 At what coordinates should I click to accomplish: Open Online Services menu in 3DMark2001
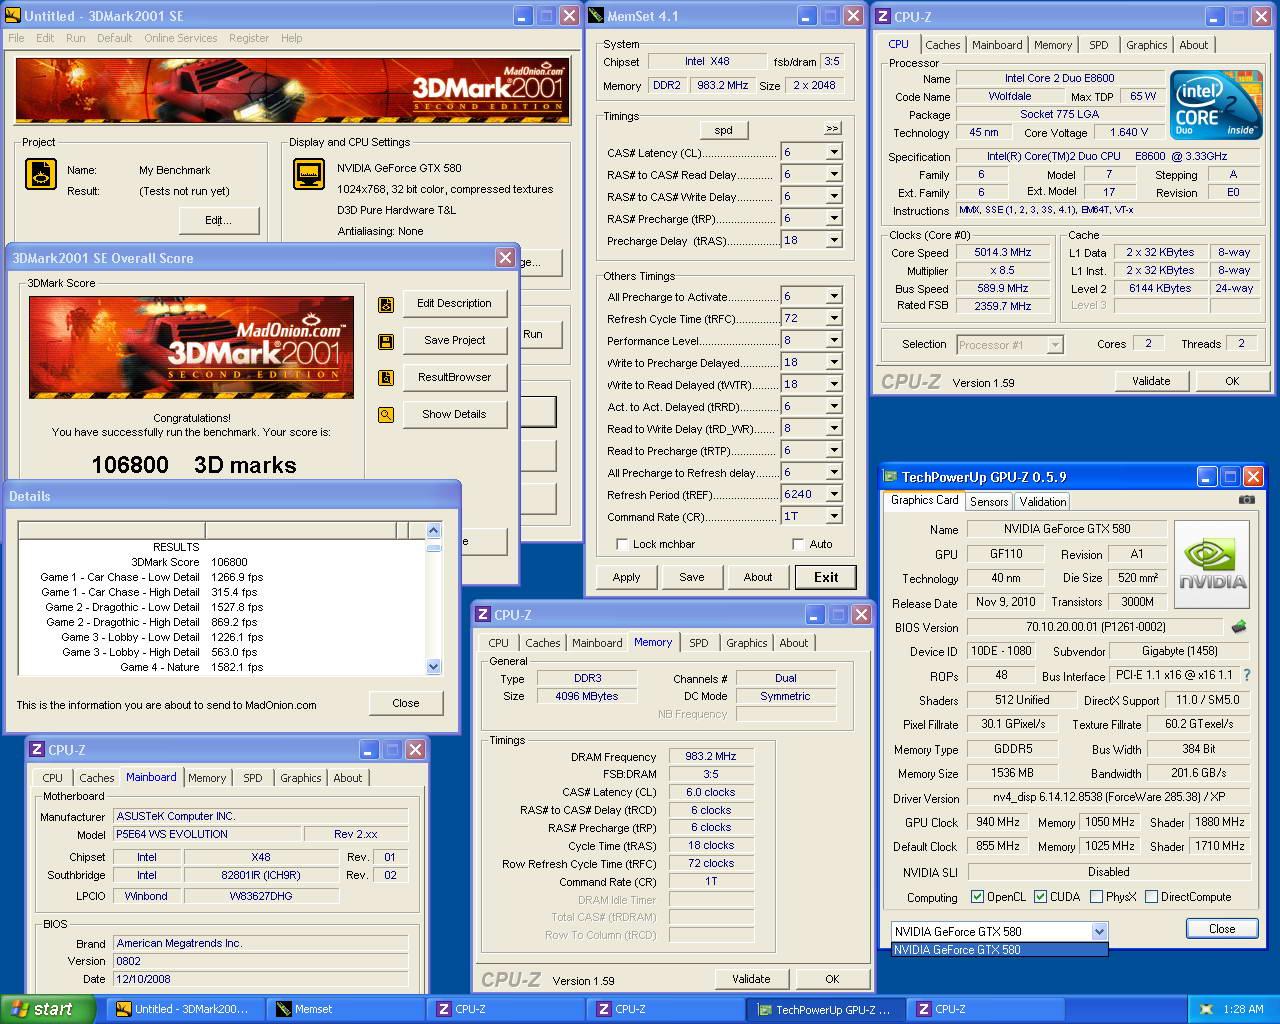180,38
